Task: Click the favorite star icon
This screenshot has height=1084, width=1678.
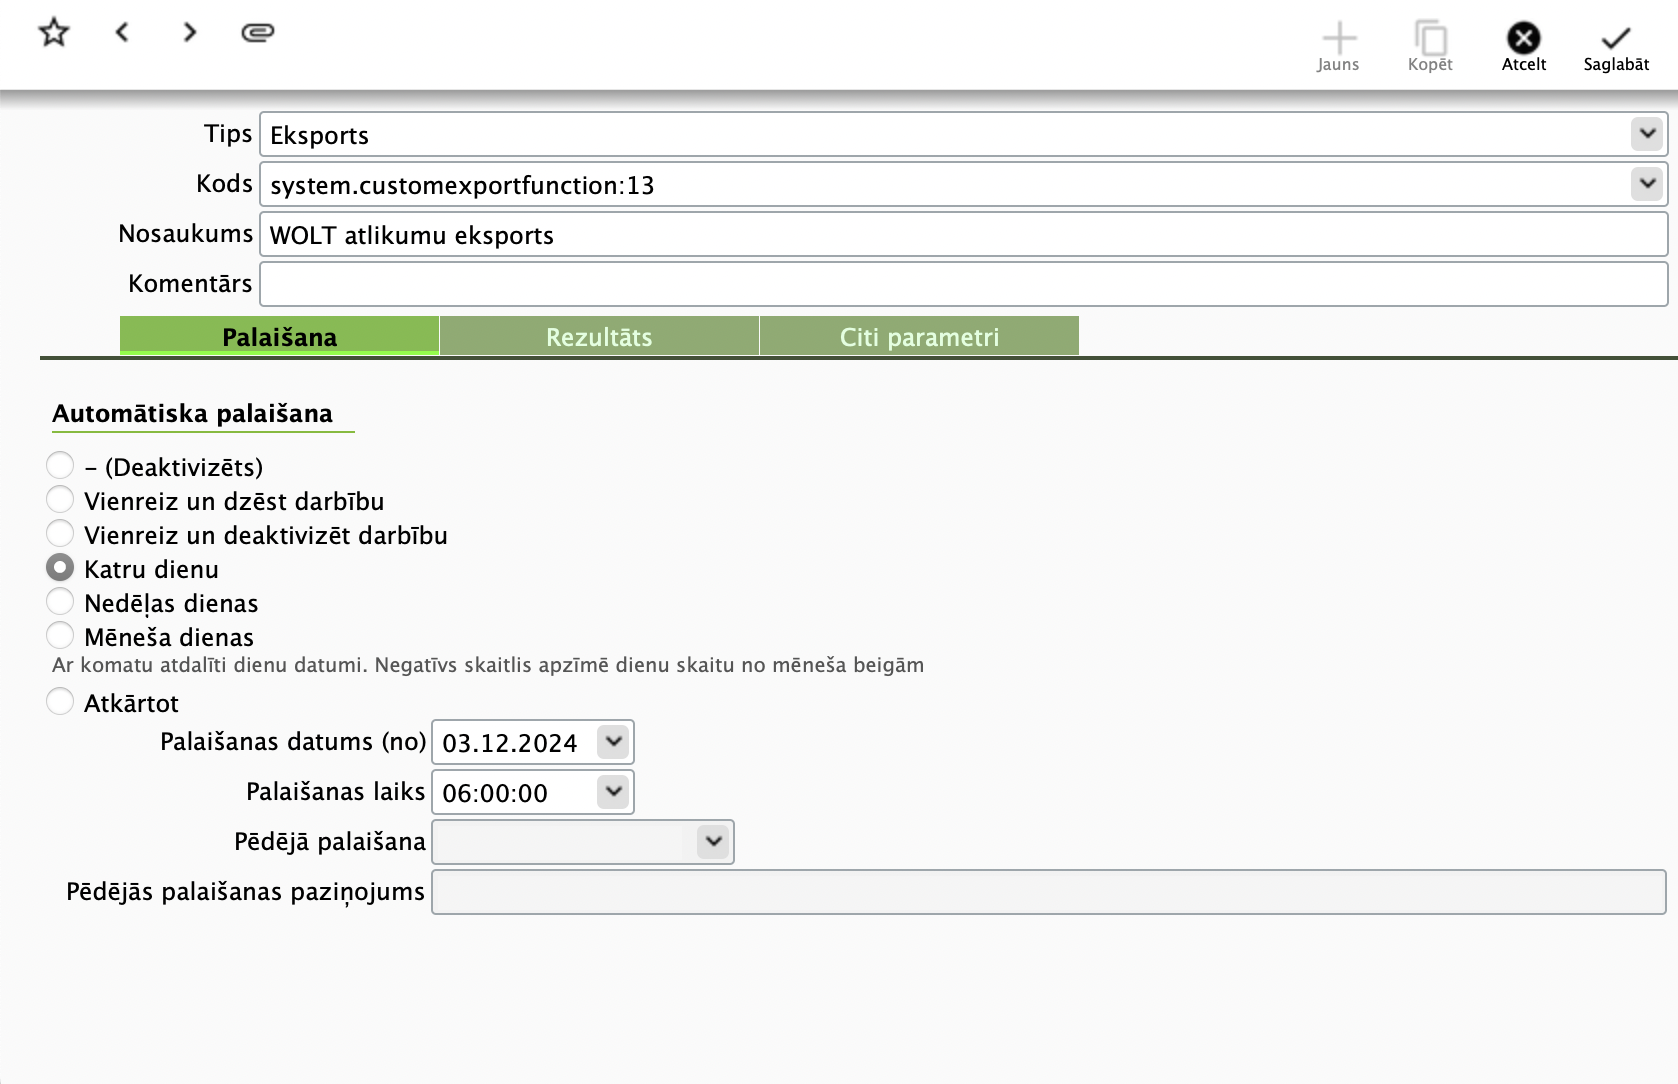Action: 54,33
